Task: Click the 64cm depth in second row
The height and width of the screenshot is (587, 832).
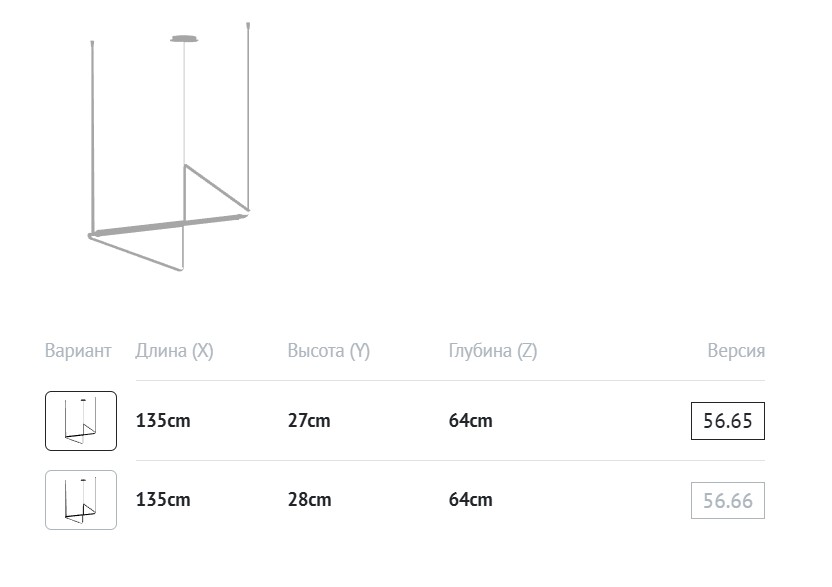Action: click(x=471, y=499)
